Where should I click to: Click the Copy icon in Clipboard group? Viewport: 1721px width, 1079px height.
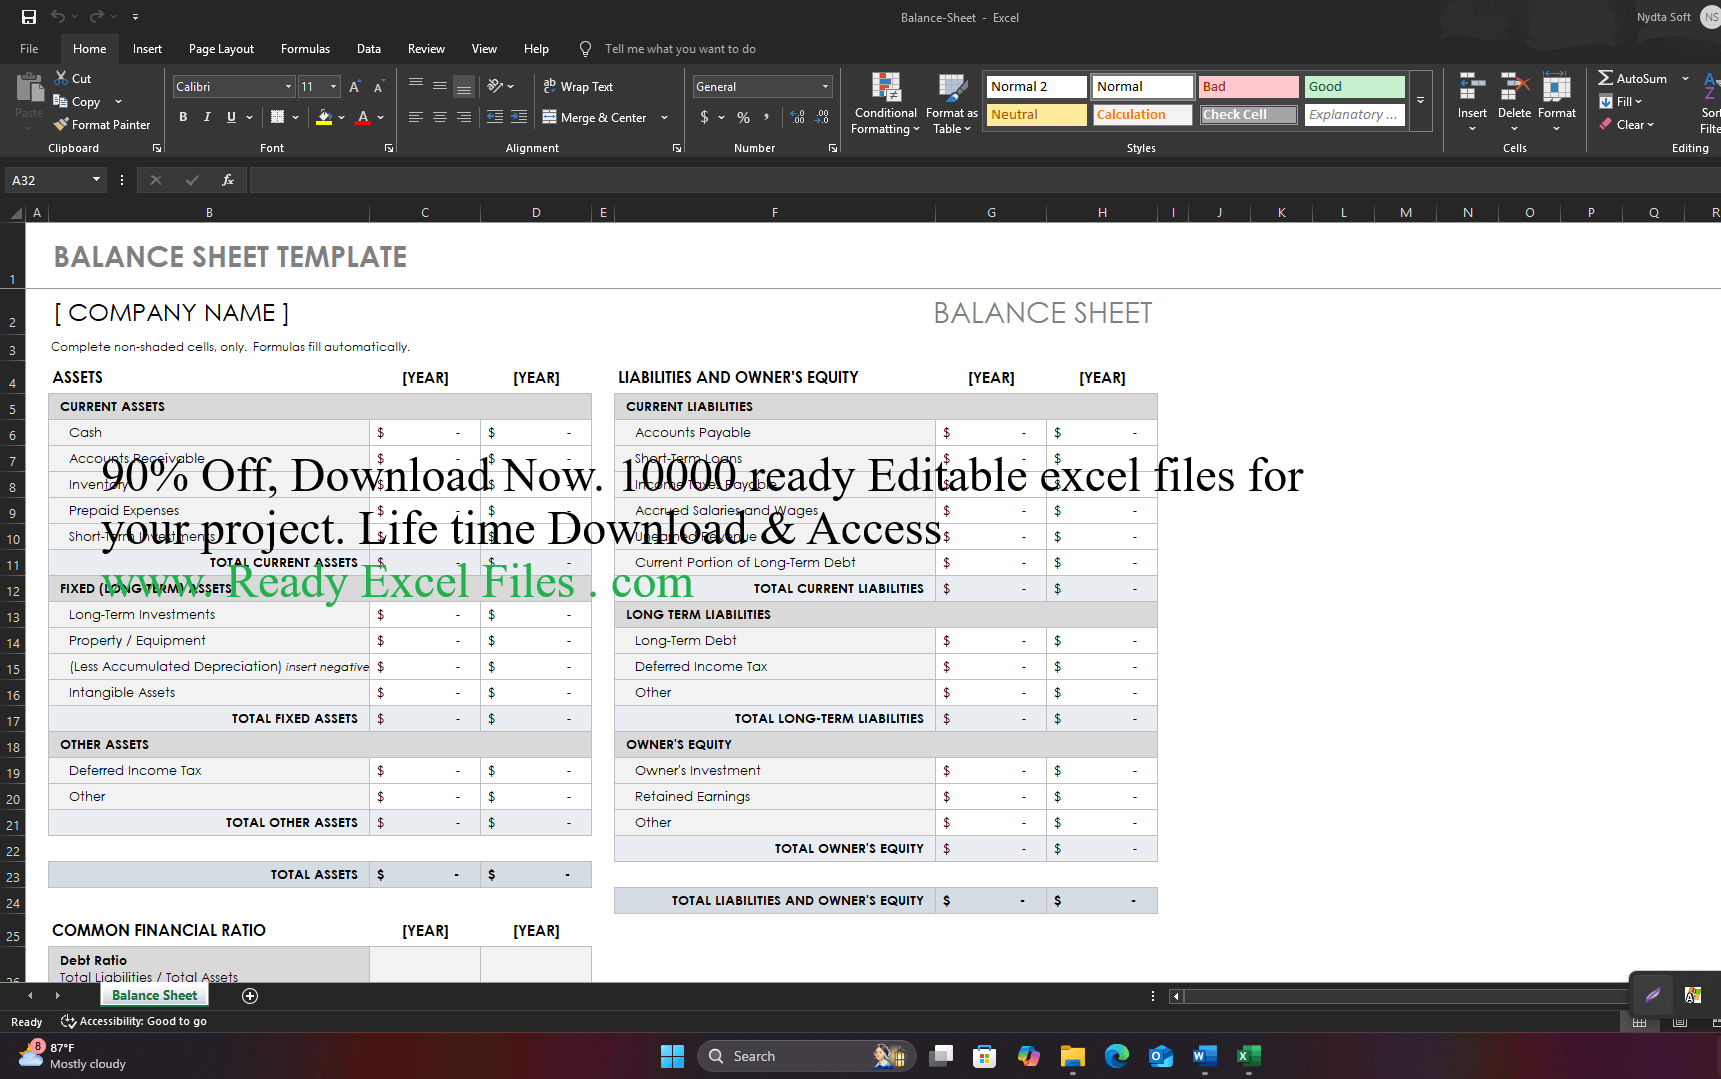coord(61,101)
